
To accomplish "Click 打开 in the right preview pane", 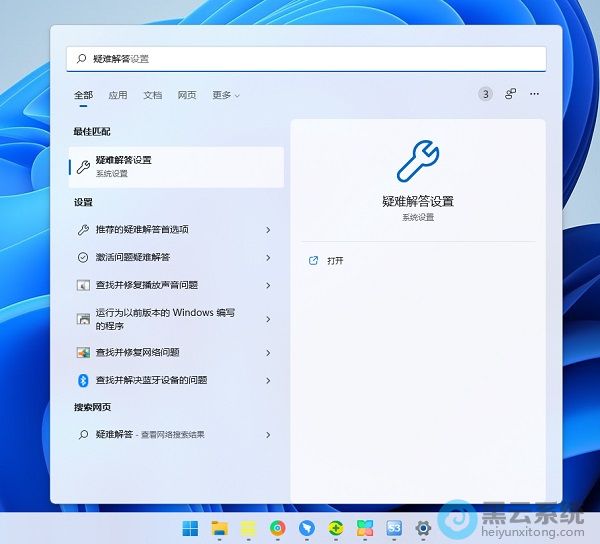I will (335, 260).
